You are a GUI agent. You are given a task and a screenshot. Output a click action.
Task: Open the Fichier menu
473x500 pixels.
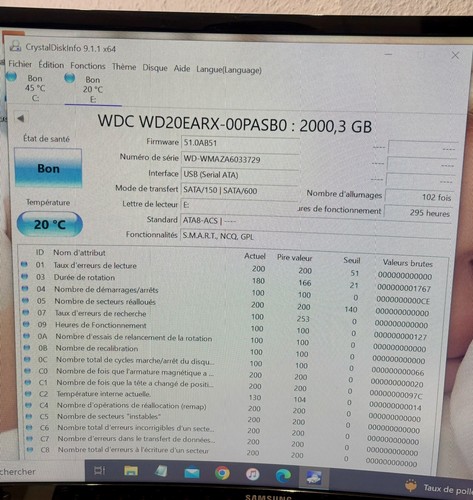pyautogui.click(x=20, y=64)
